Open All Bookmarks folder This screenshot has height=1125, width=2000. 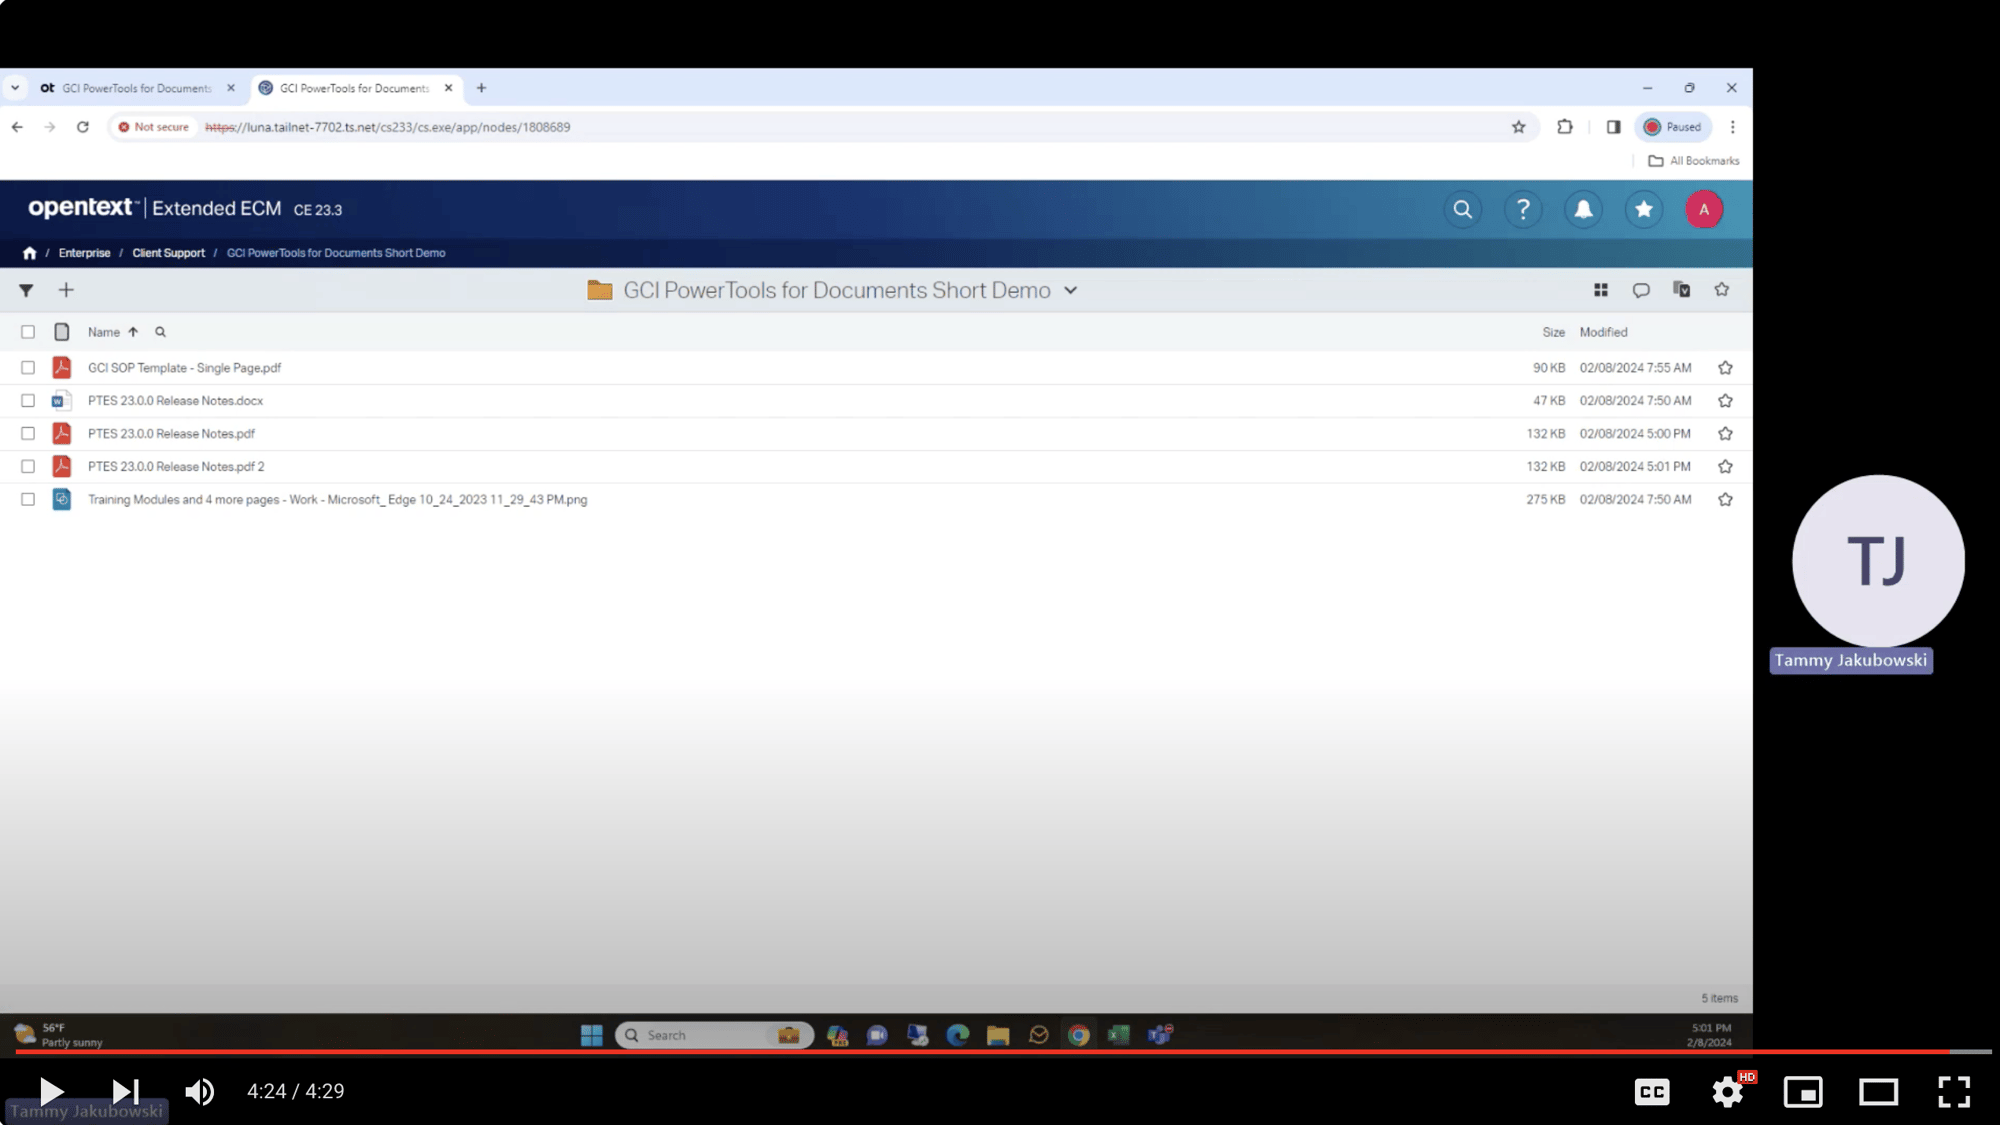pyautogui.click(x=1694, y=161)
